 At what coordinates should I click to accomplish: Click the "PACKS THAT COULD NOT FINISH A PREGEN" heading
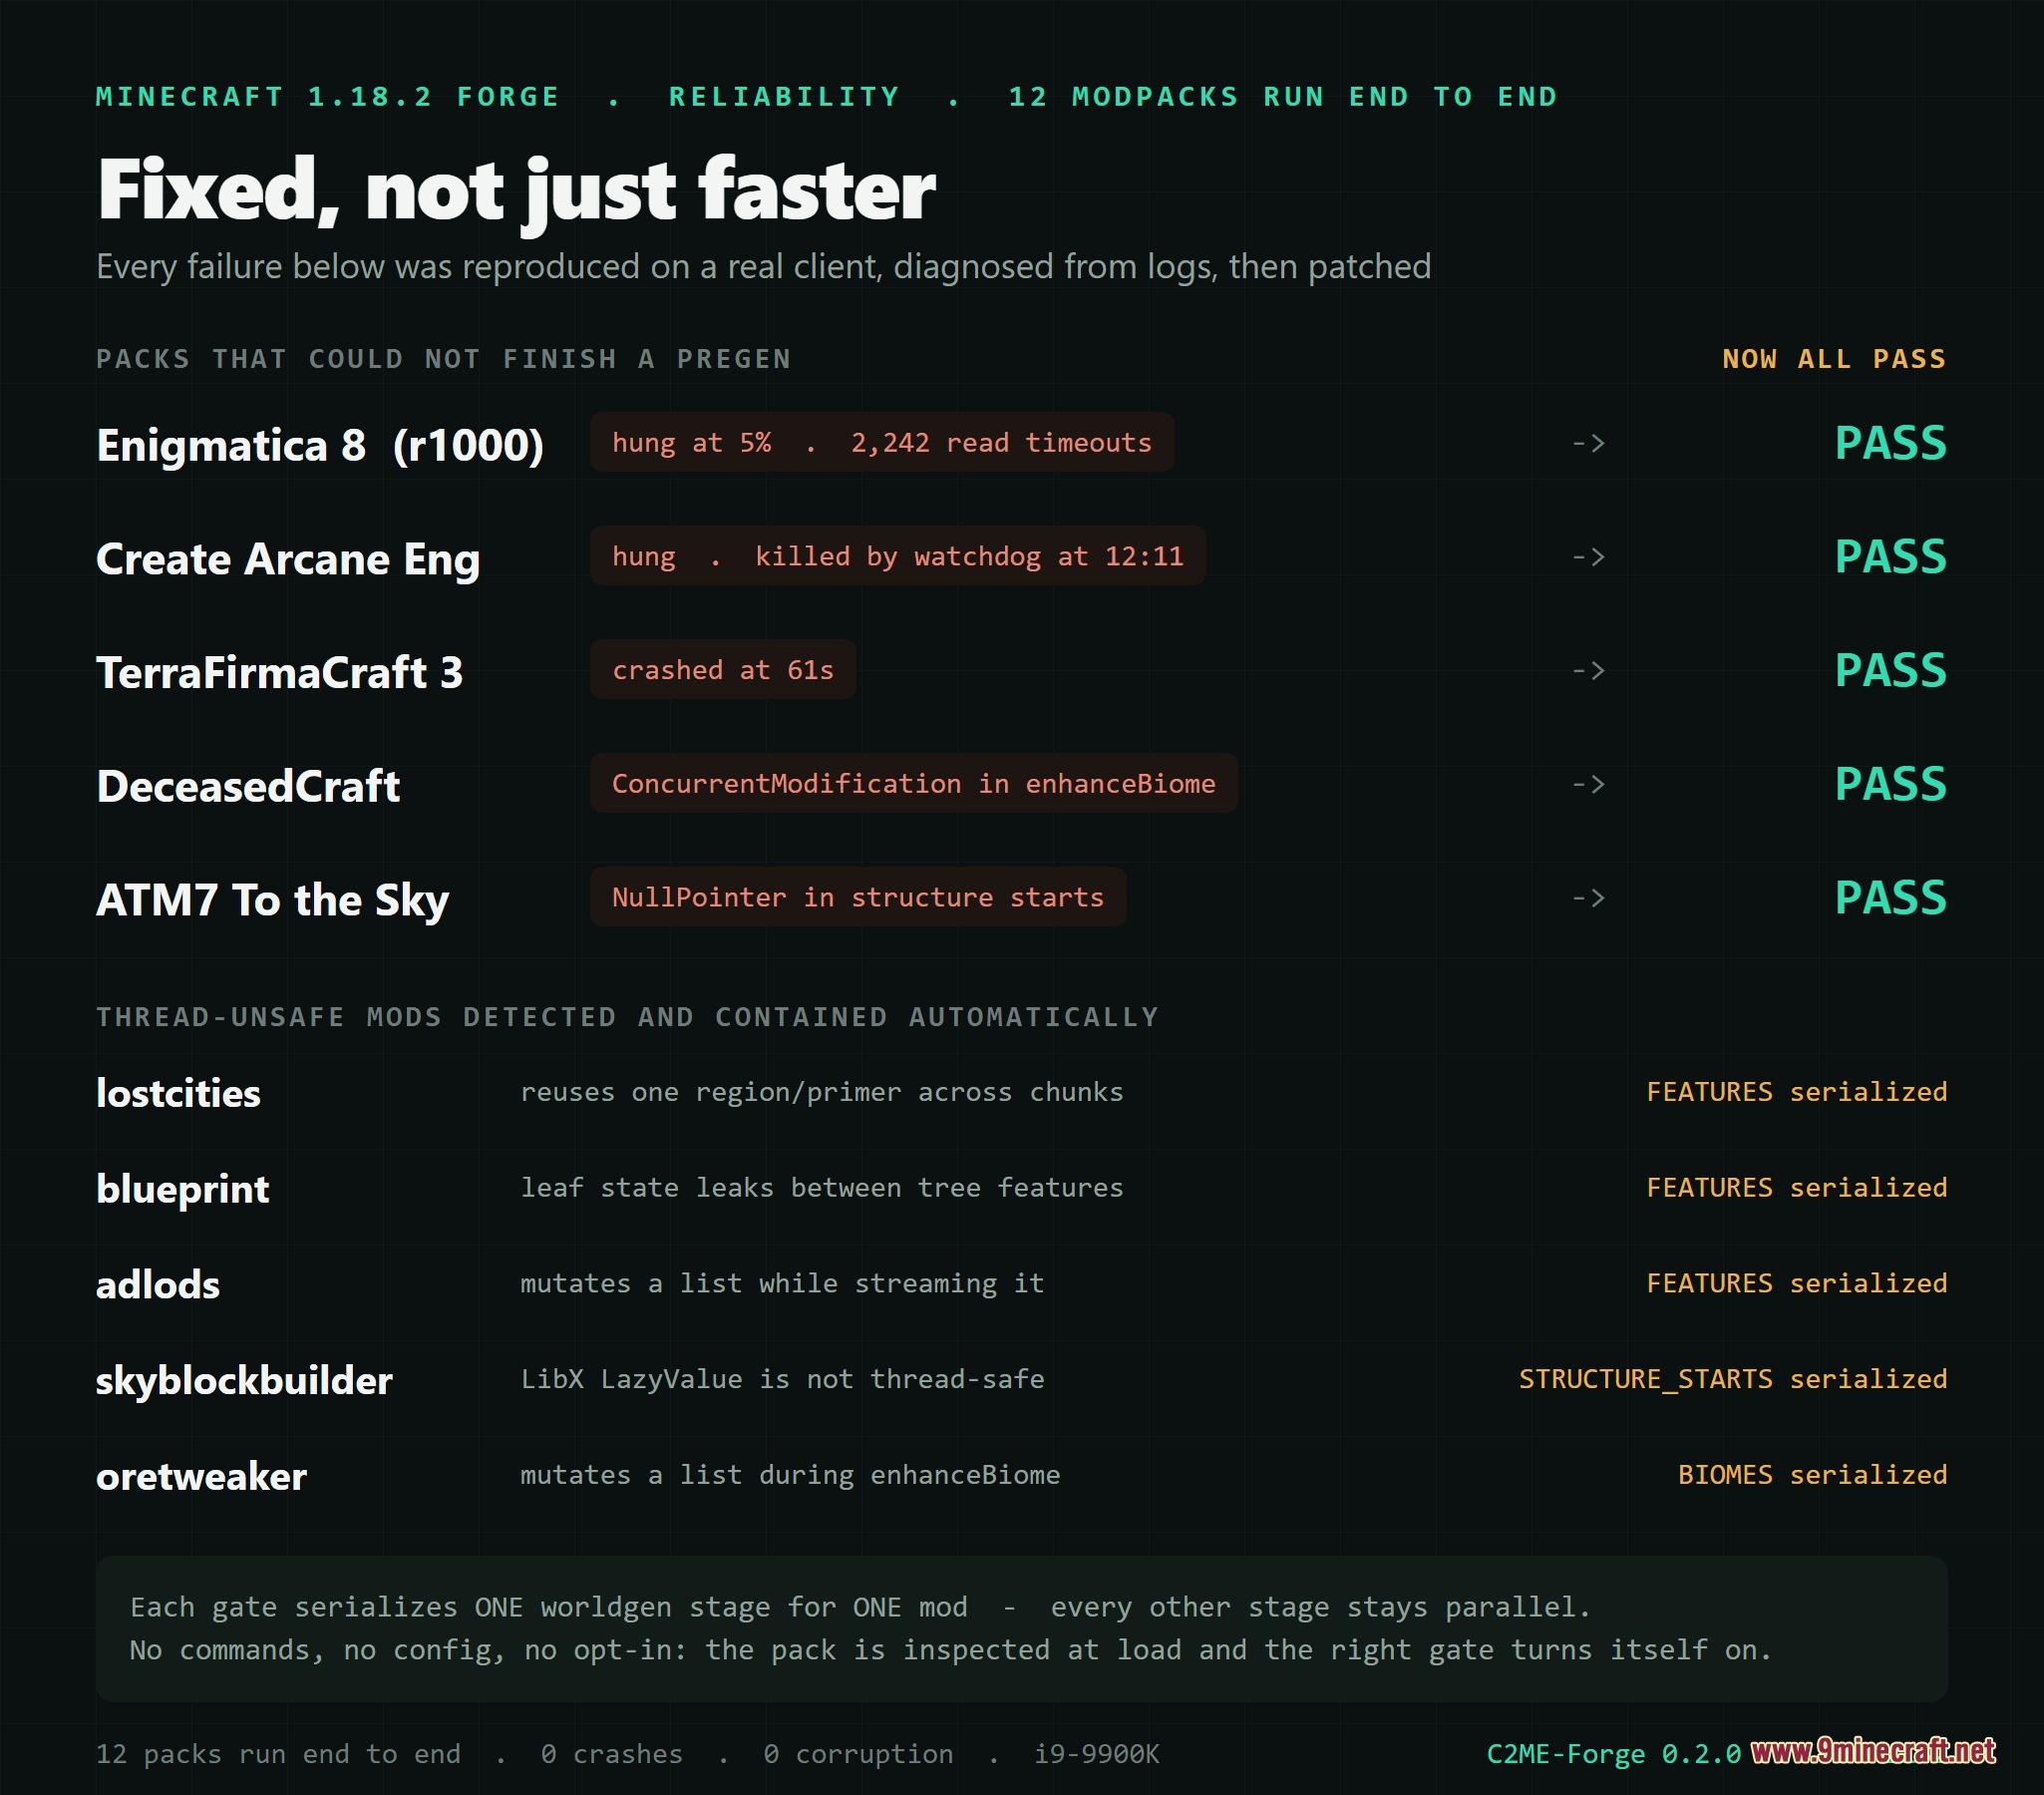(x=444, y=359)
